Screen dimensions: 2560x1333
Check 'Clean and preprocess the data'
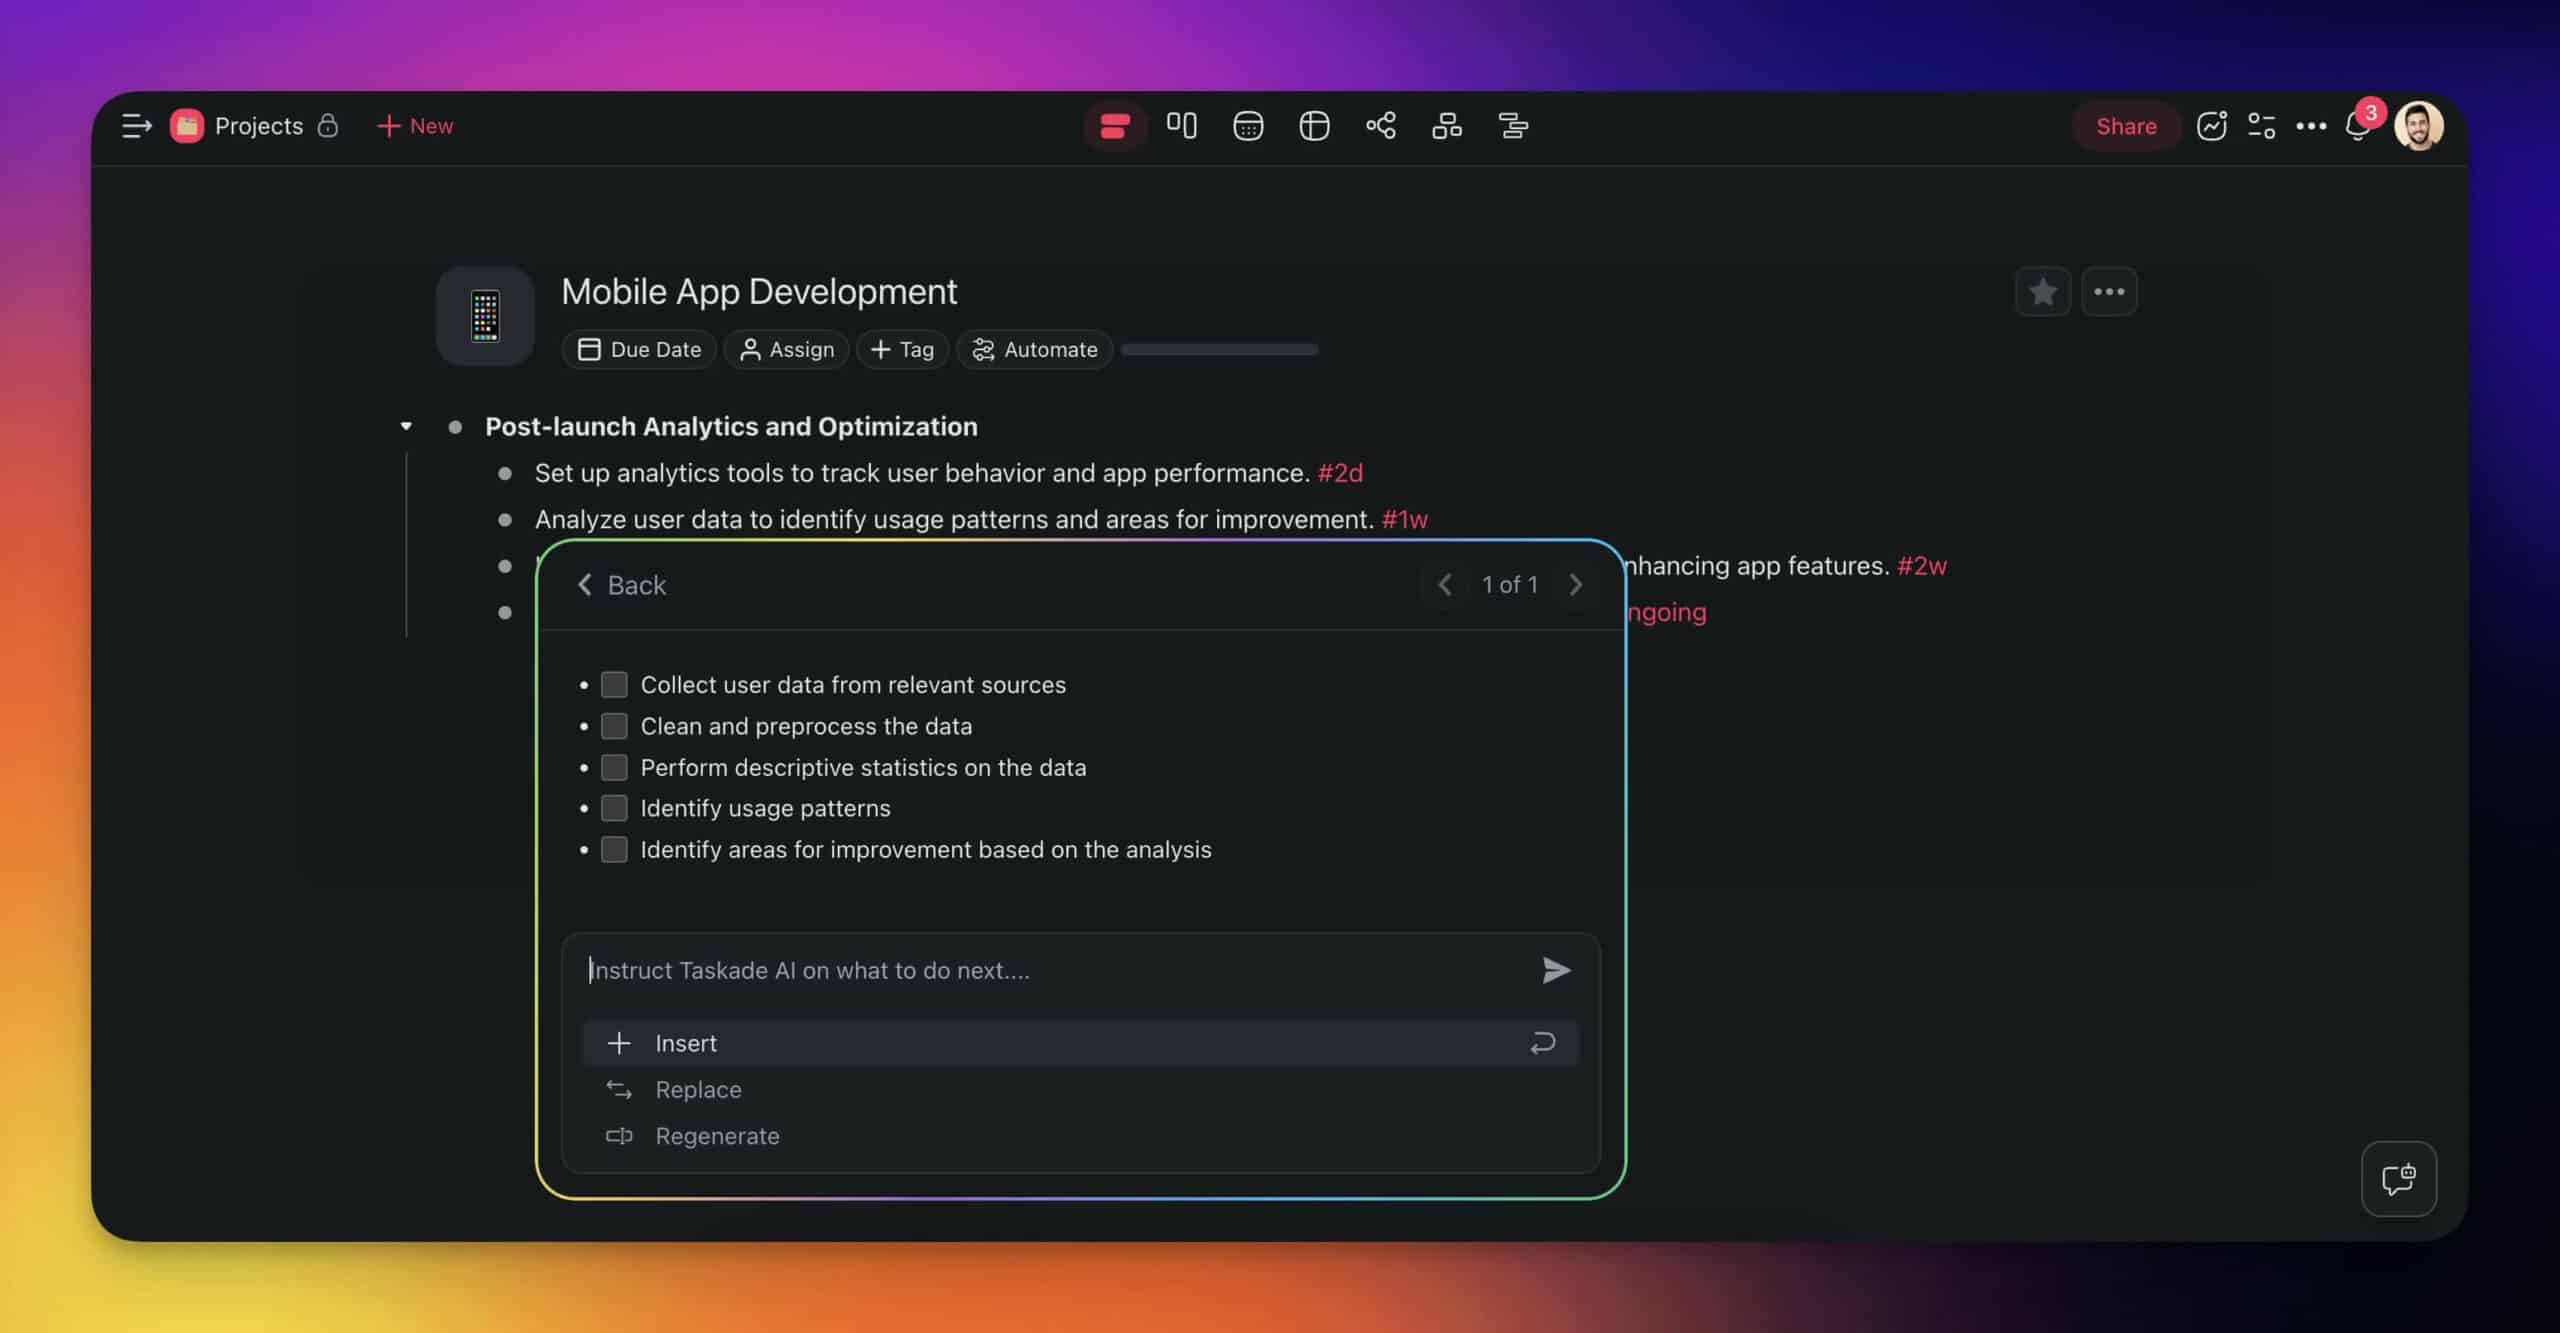coord(614,726)
